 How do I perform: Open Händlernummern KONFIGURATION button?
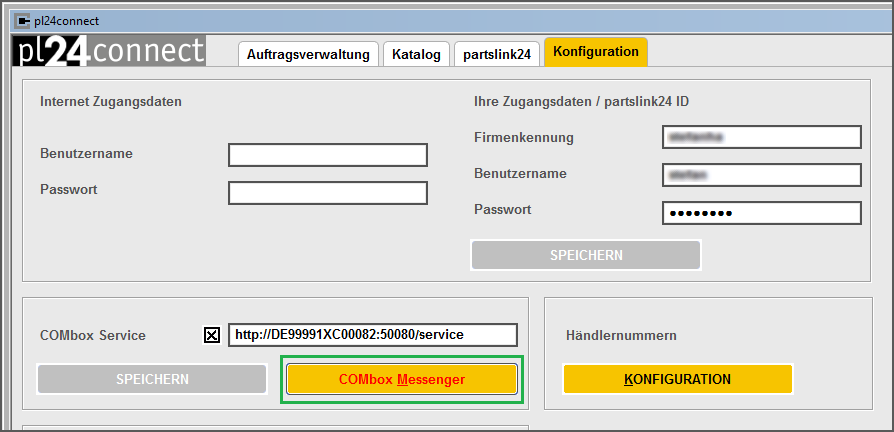[x=678, y=379]
